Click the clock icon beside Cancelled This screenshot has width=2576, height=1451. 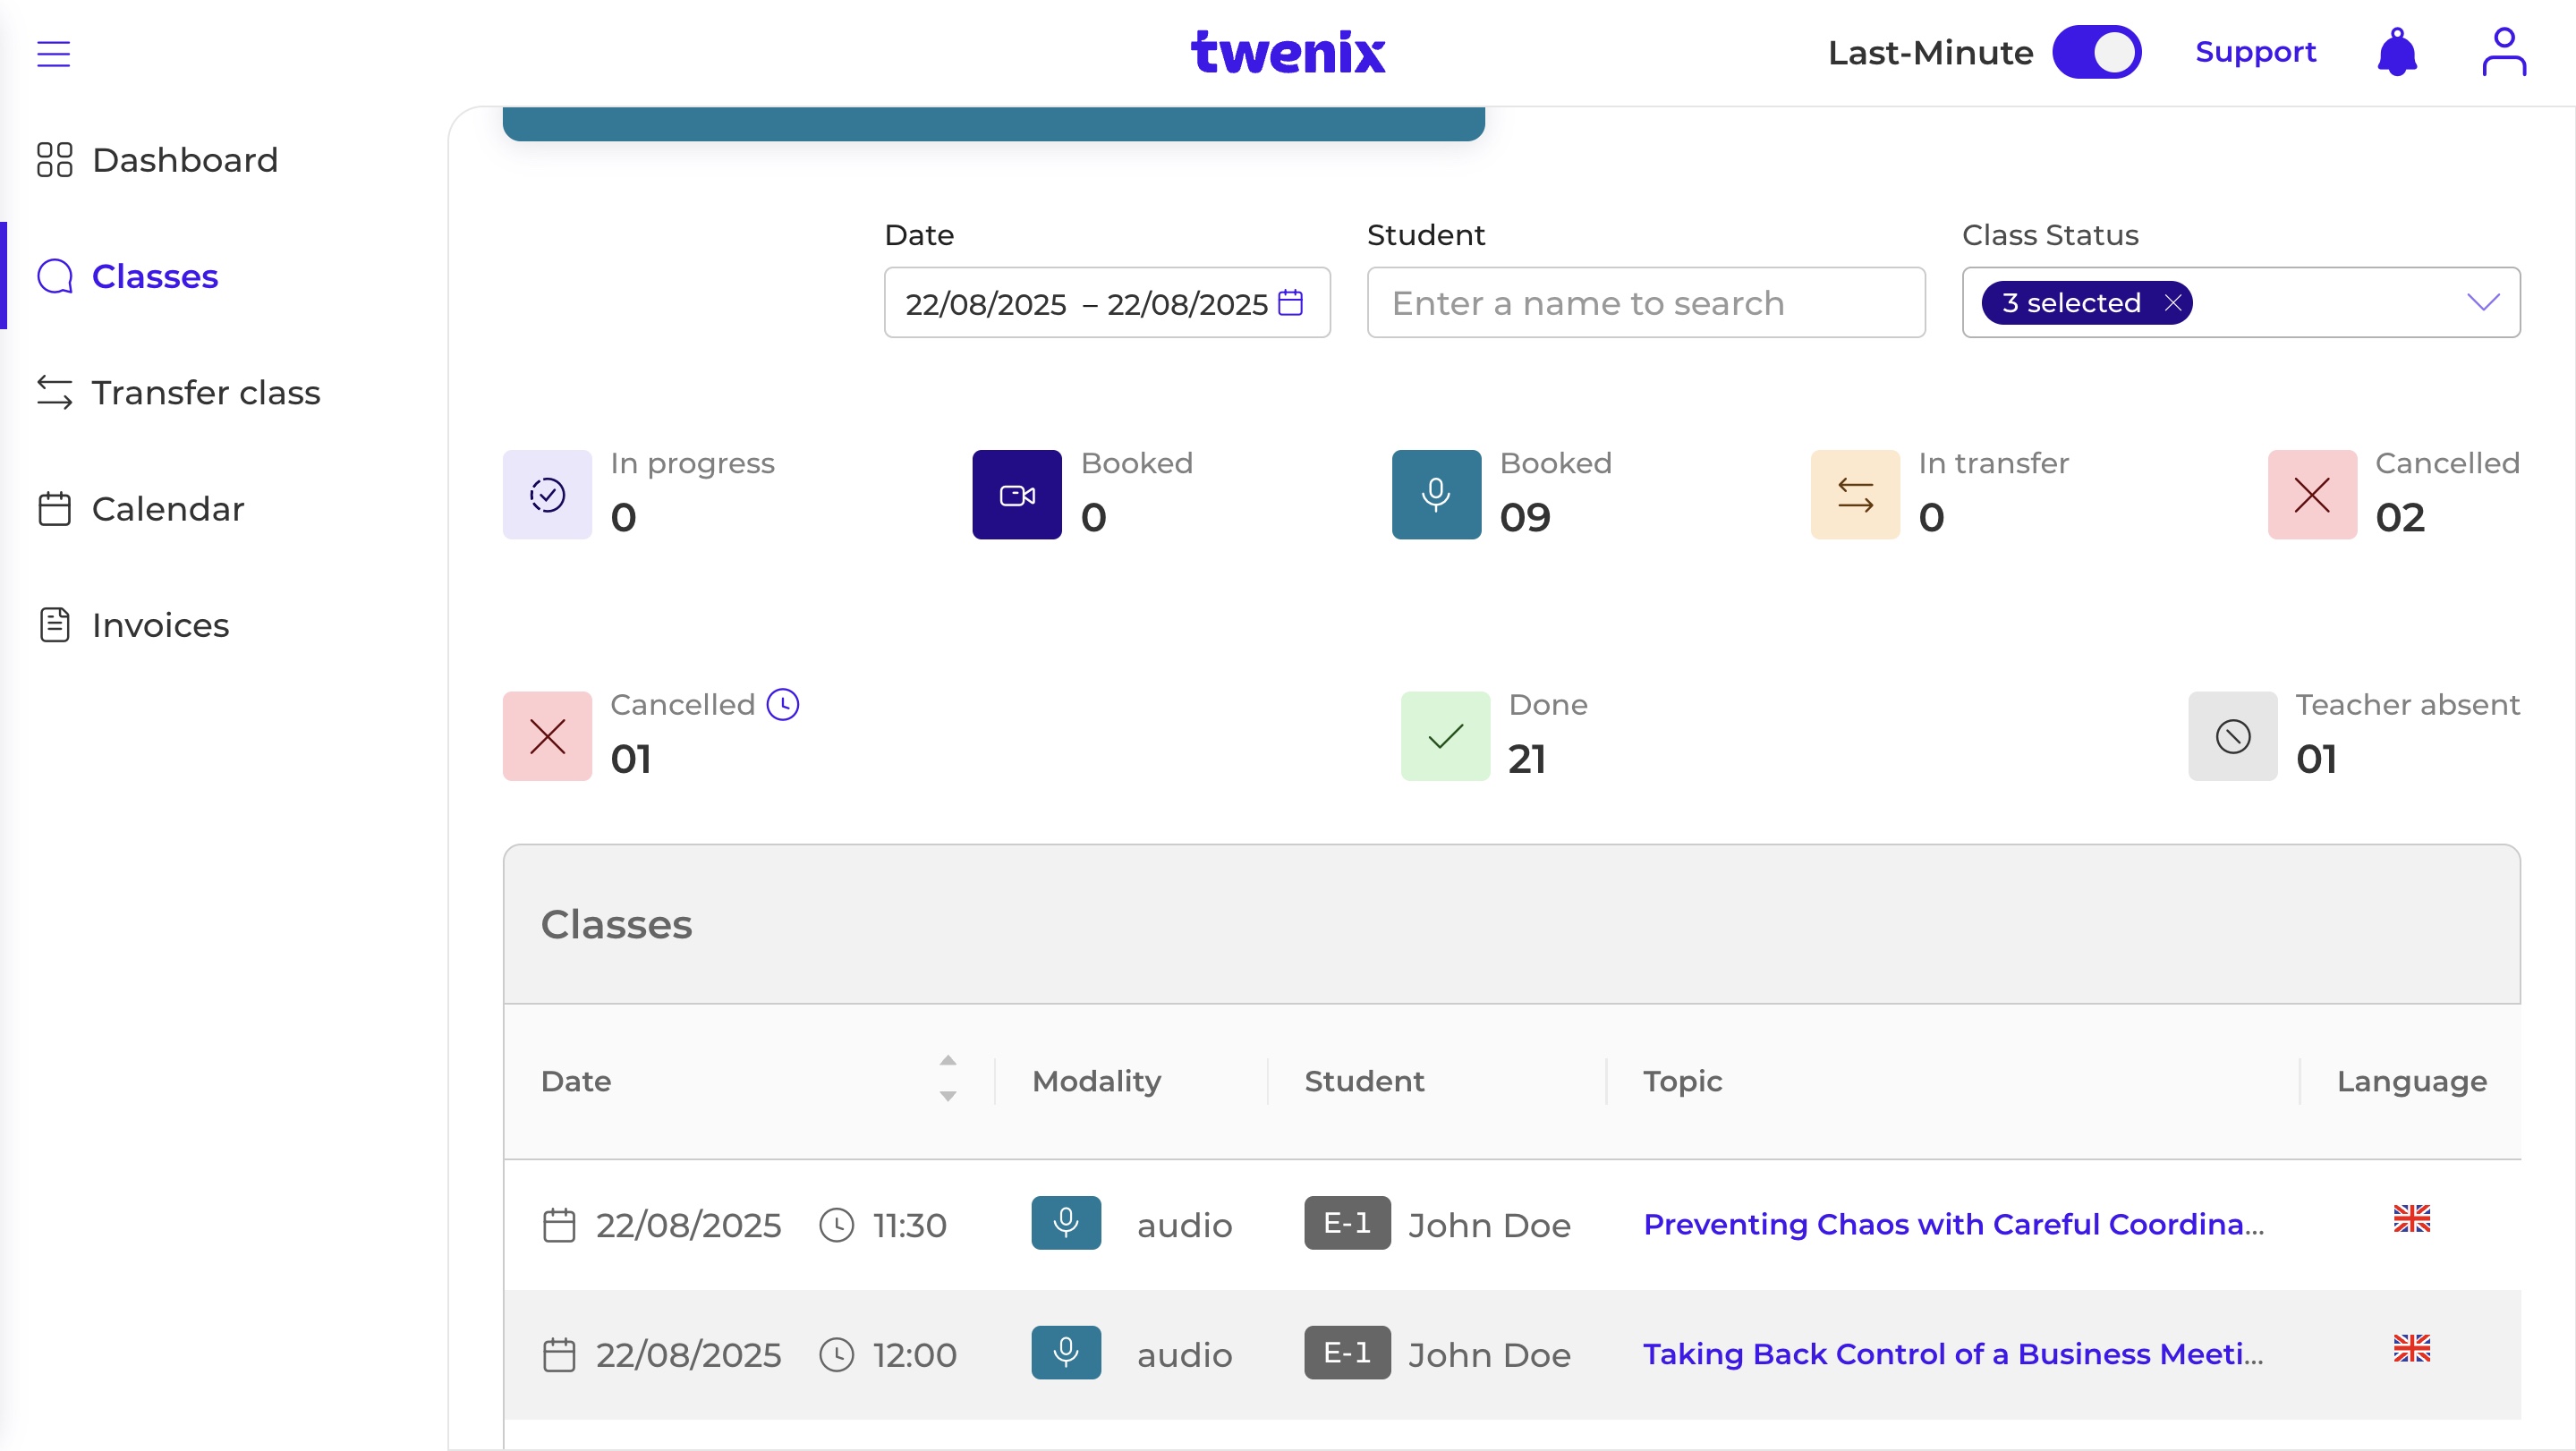(783, 705)
